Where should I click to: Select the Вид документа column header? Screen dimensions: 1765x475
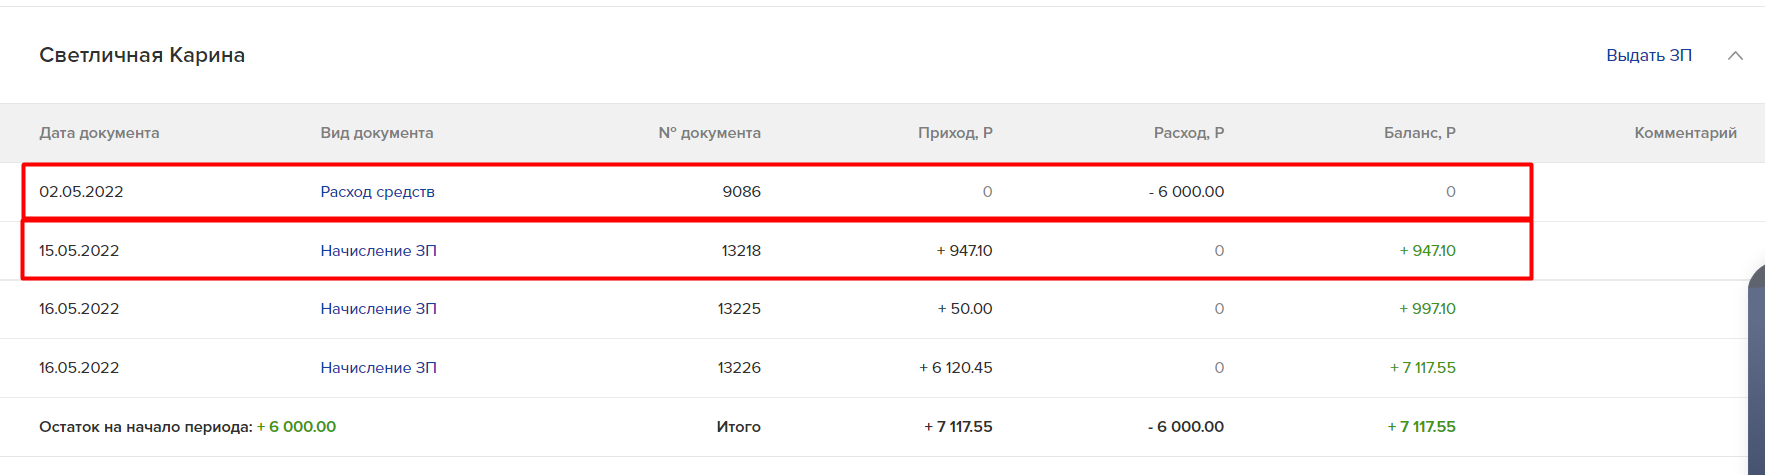click(377, 133)
